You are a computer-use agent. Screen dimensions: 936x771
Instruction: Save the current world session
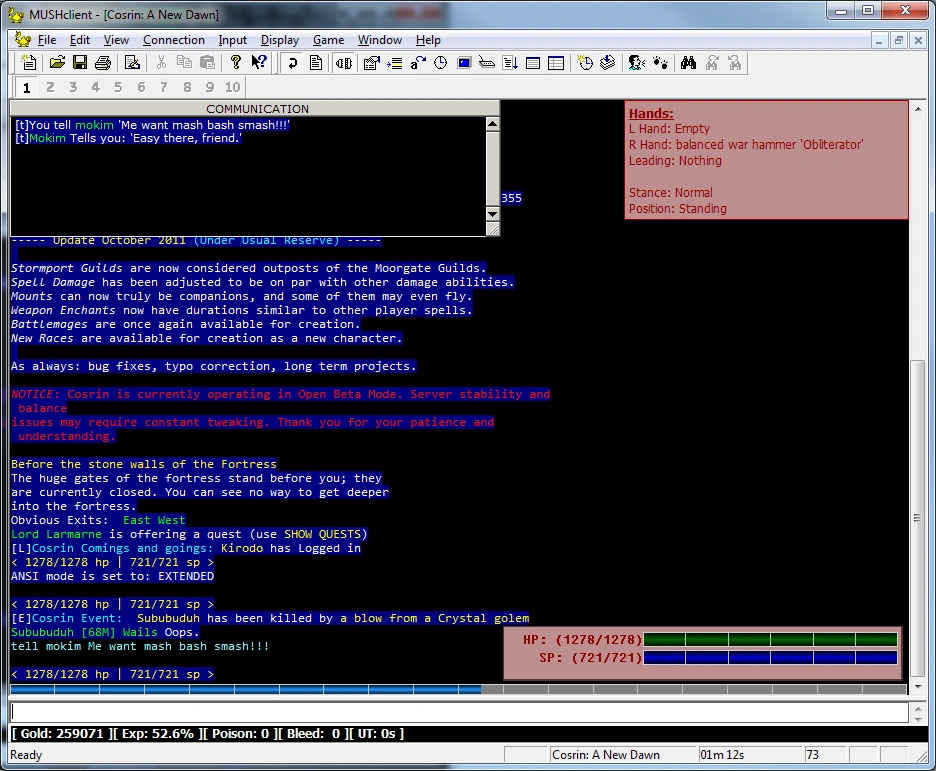click(79, 62)
